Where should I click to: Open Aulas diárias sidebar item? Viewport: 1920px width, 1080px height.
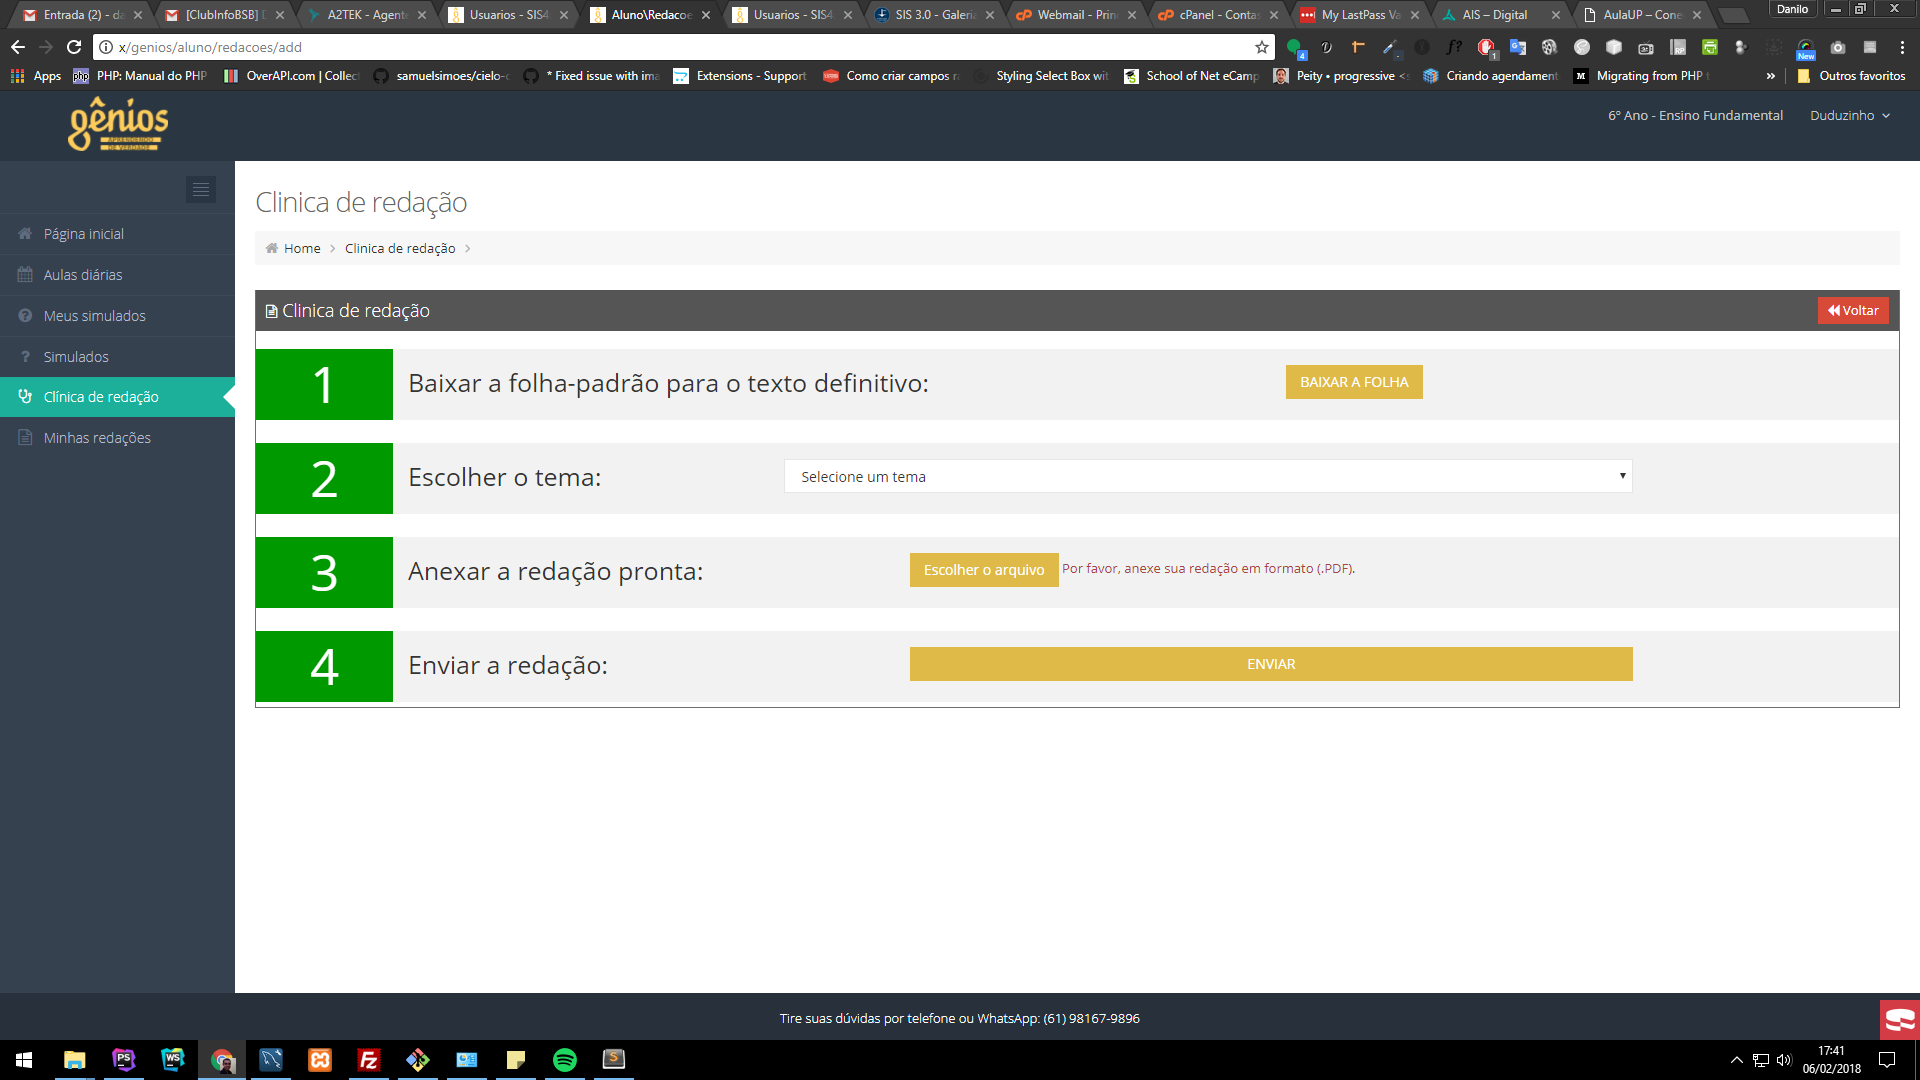pos(83,275)
